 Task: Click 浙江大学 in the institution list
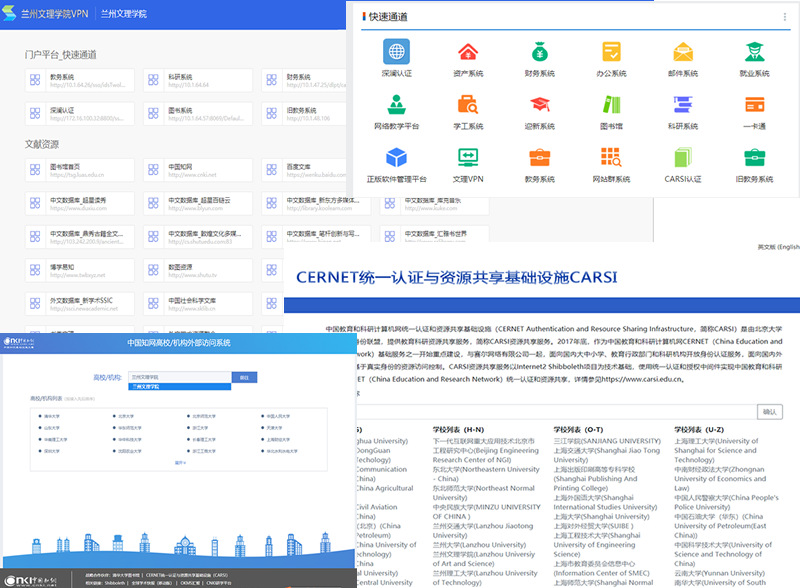click(200, 428)
